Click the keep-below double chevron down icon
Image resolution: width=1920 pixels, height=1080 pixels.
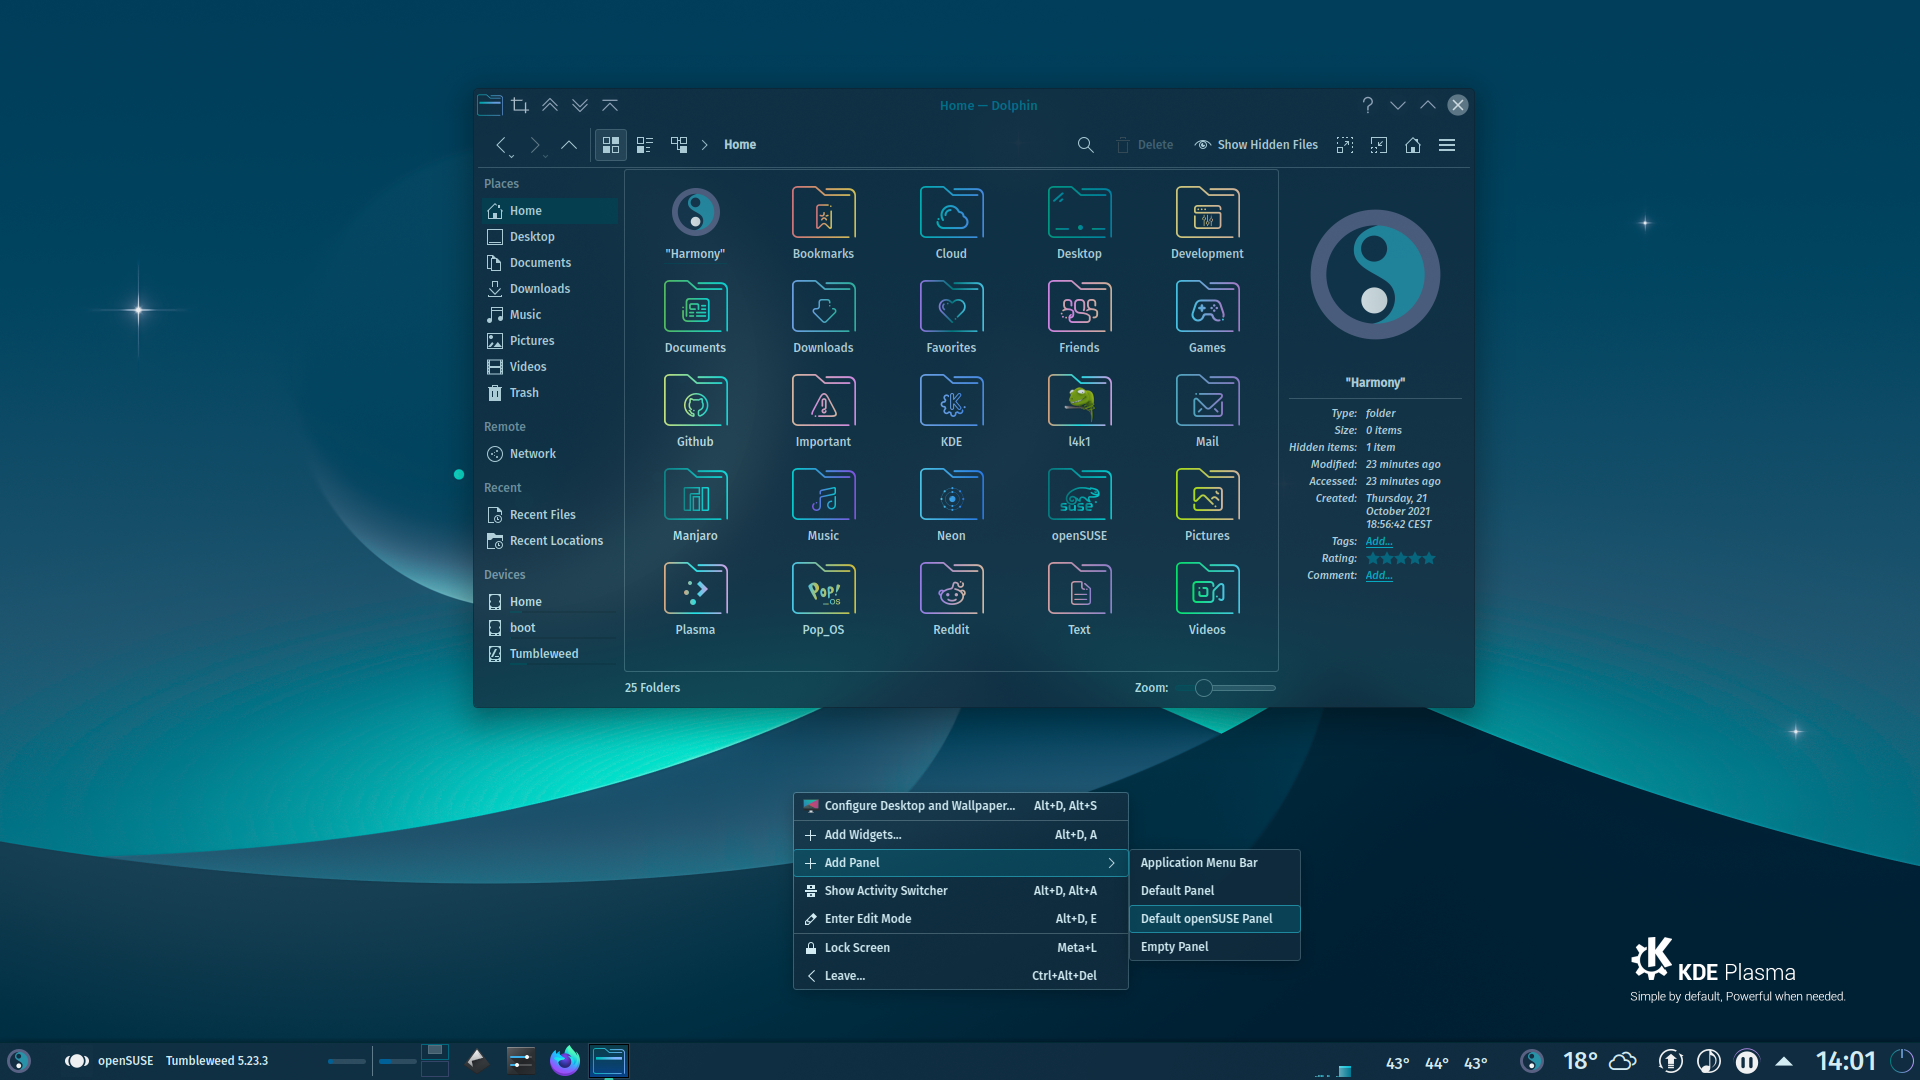580,105
